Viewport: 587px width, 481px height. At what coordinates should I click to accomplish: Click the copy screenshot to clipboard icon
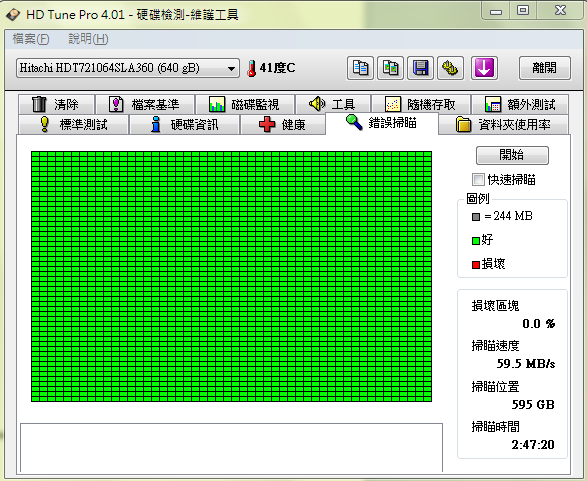(390, 68)
